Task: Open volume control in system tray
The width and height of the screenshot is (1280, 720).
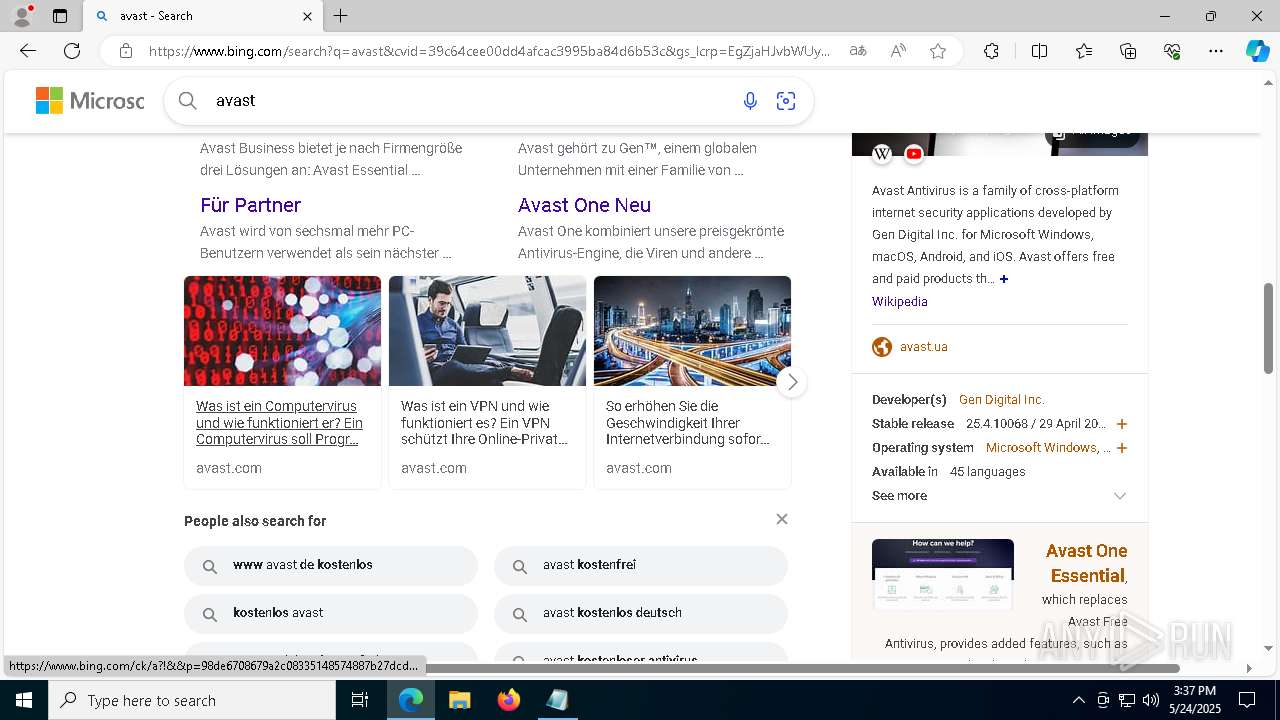Action: coord(1150,700)
